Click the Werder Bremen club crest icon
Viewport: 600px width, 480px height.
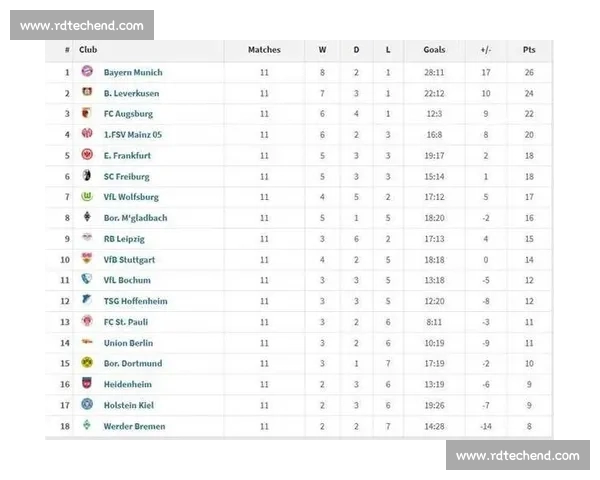[87, 426]
